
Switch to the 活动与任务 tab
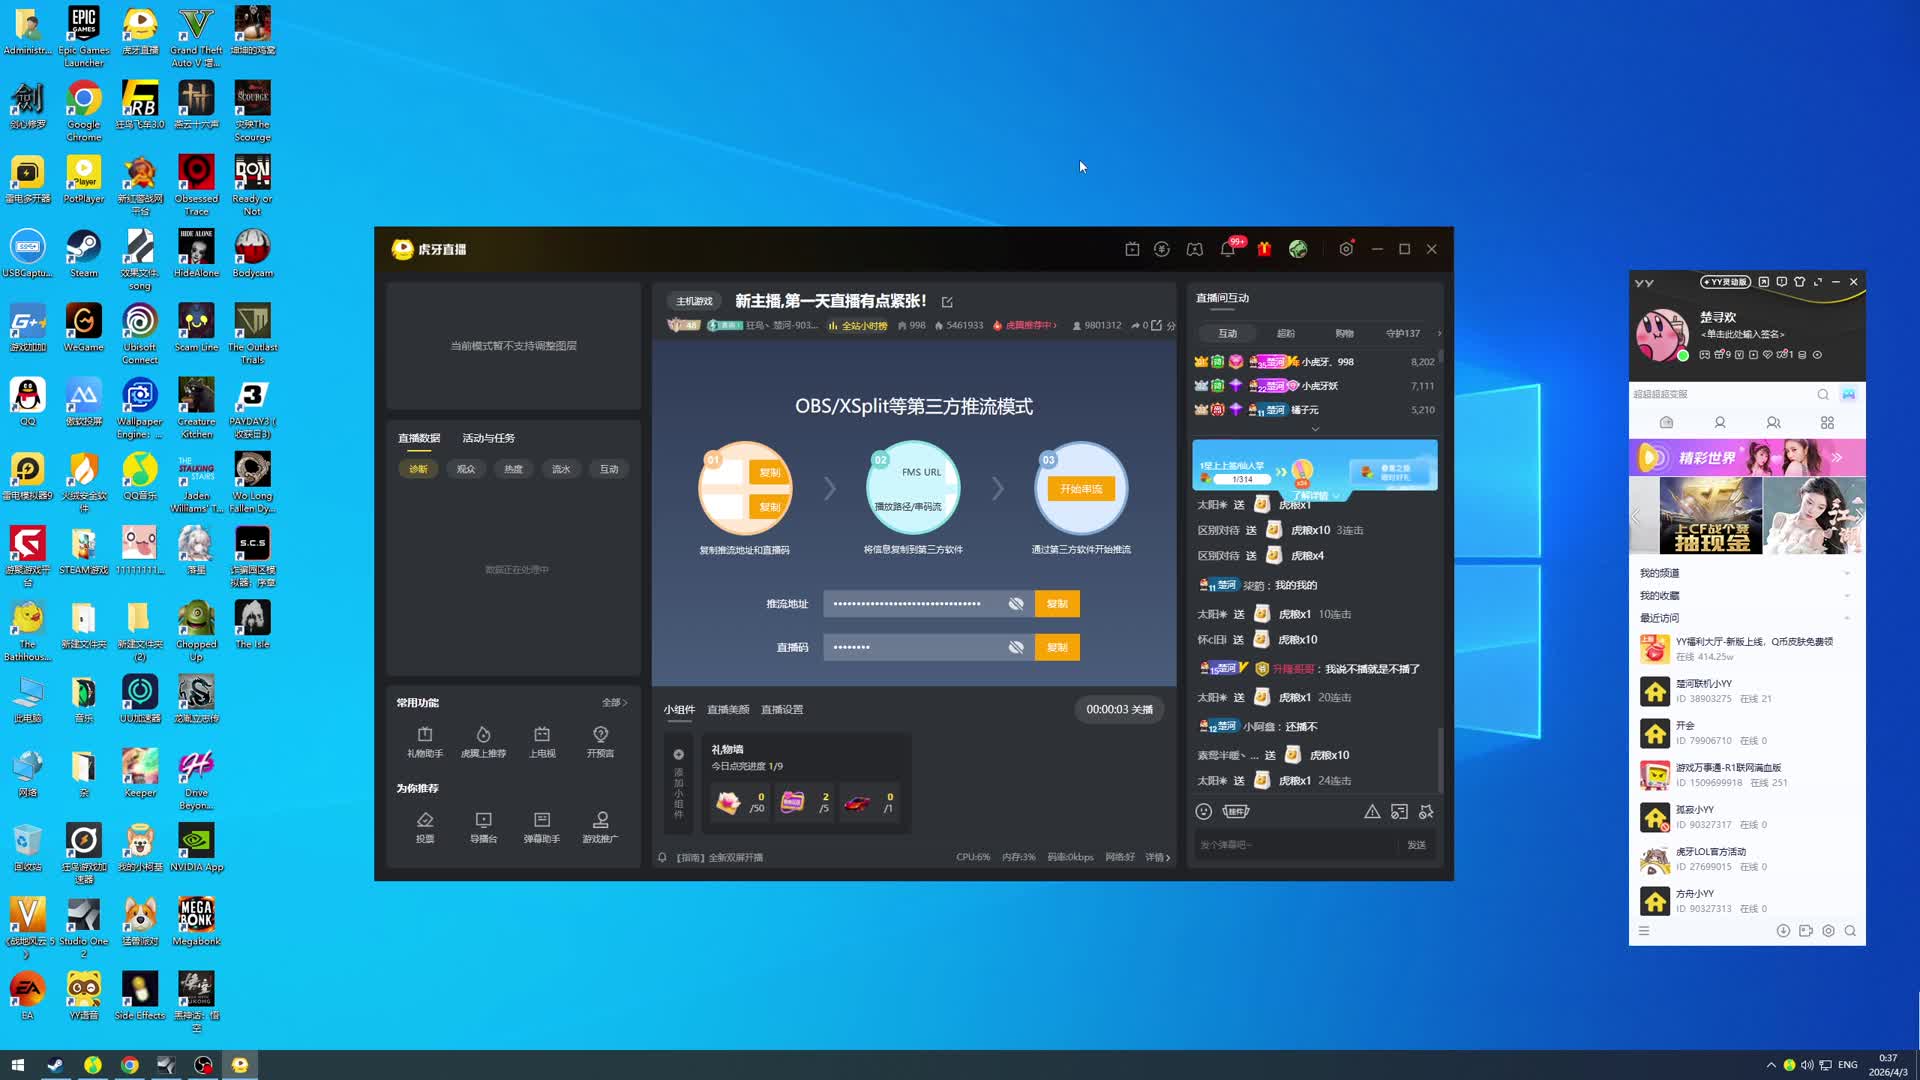[x=488, y=438]
